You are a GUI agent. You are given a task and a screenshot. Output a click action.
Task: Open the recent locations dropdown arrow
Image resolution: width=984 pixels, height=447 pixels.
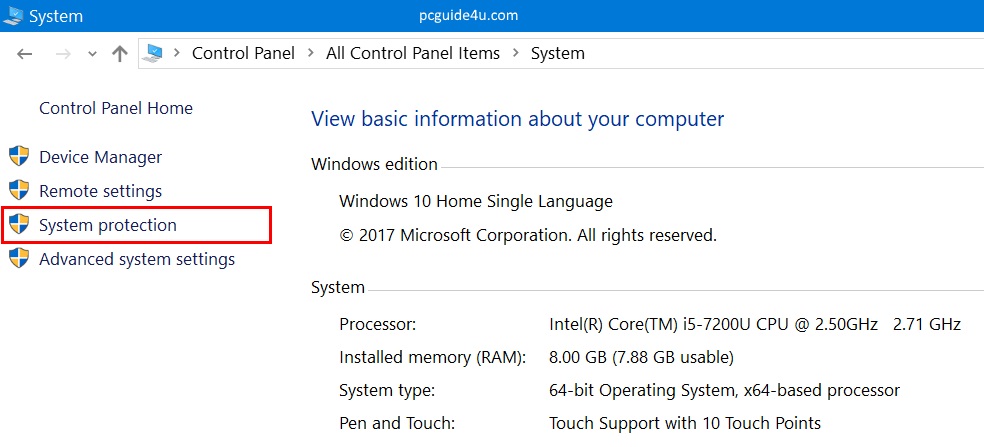pyautogui.click(x=92, y=54)
